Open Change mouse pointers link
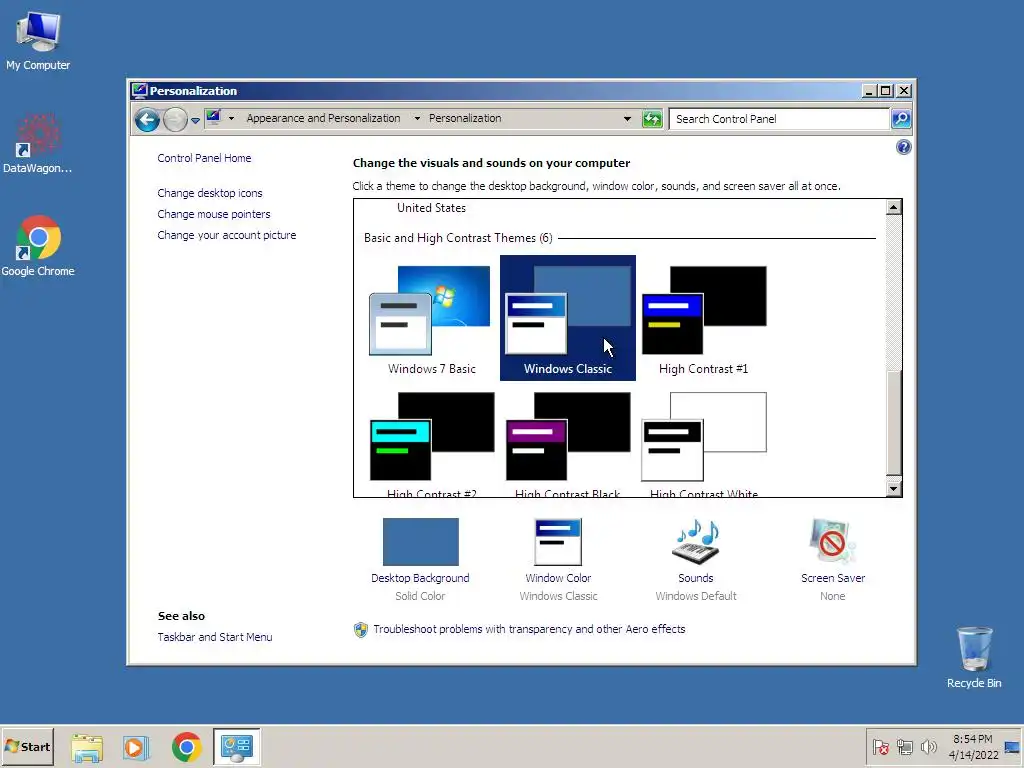 (214, 214)
